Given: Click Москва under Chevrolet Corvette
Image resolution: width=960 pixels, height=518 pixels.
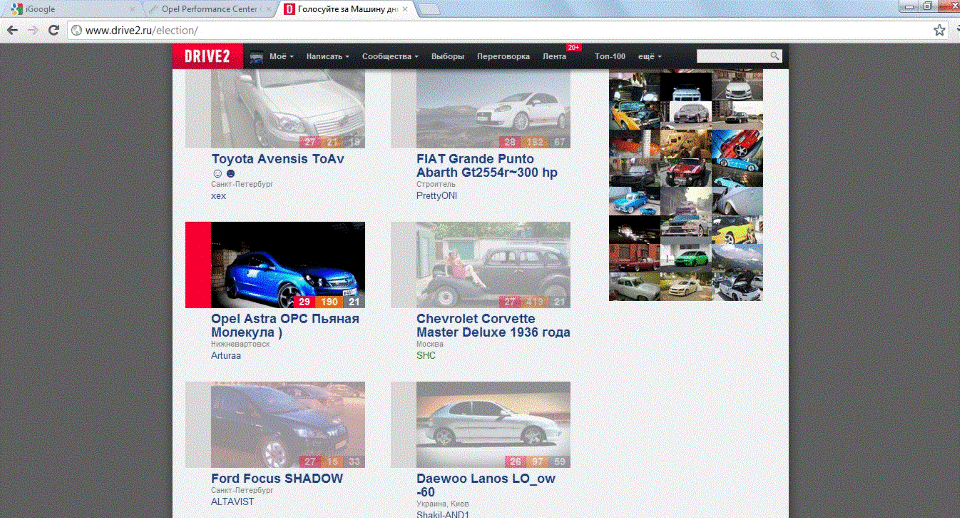Looking at the screenshot, I should pos(430,344).
